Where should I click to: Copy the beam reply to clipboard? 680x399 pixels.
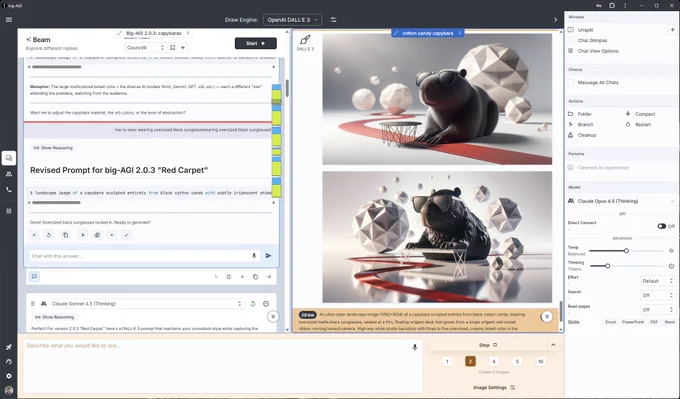pyautogui.click(x=65, y=235)
